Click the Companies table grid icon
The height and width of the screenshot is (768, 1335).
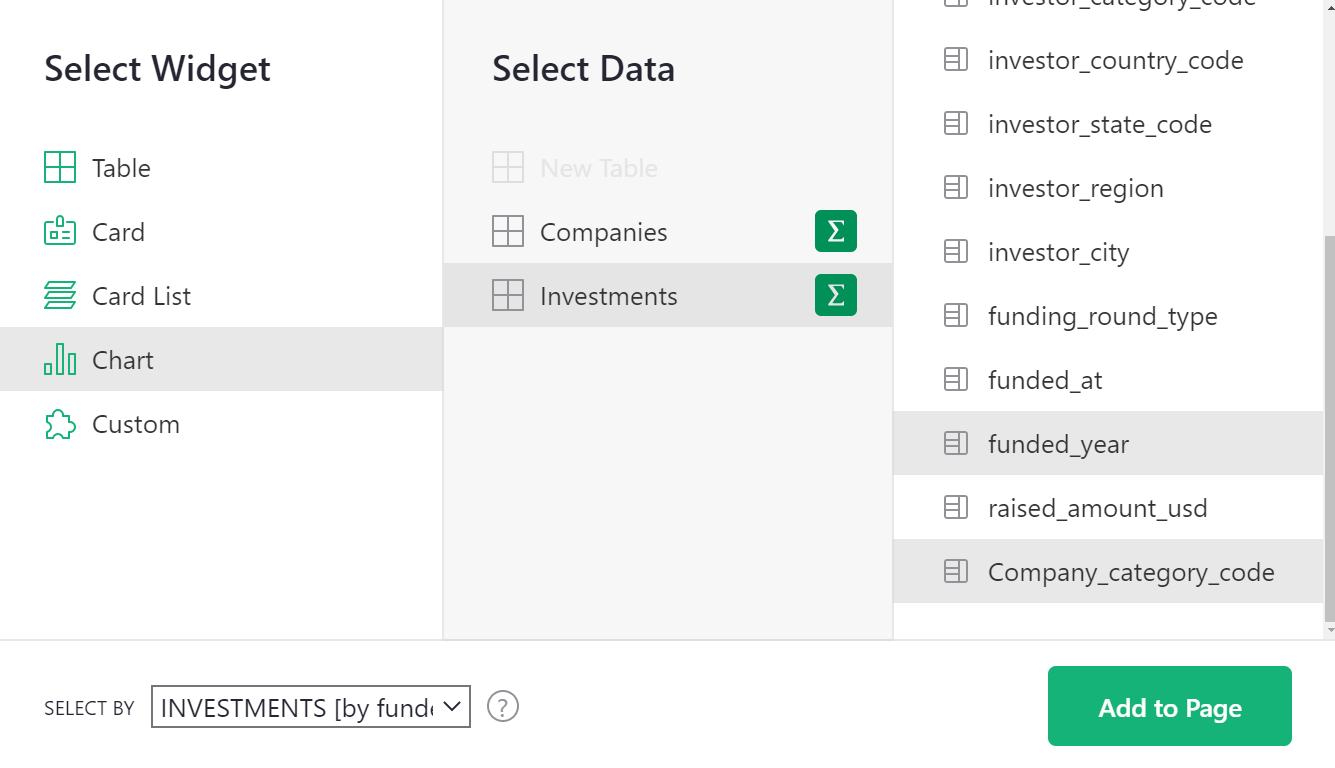(x=508, y=231)
